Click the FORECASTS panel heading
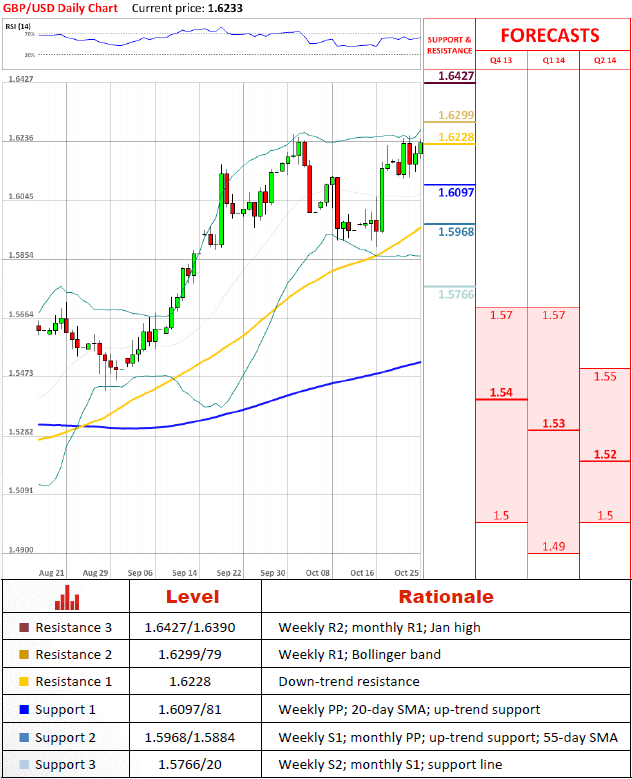This screenshot has height=779, width=632. pos(550,35)
